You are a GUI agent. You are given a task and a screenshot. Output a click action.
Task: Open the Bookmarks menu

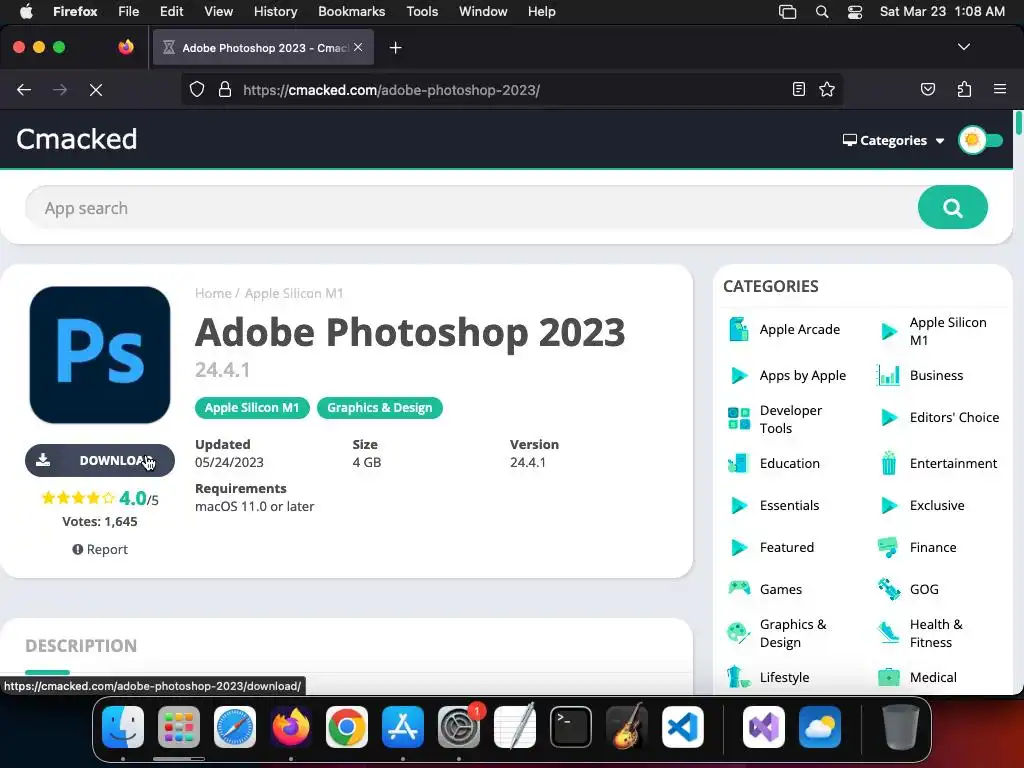[351, 12]
